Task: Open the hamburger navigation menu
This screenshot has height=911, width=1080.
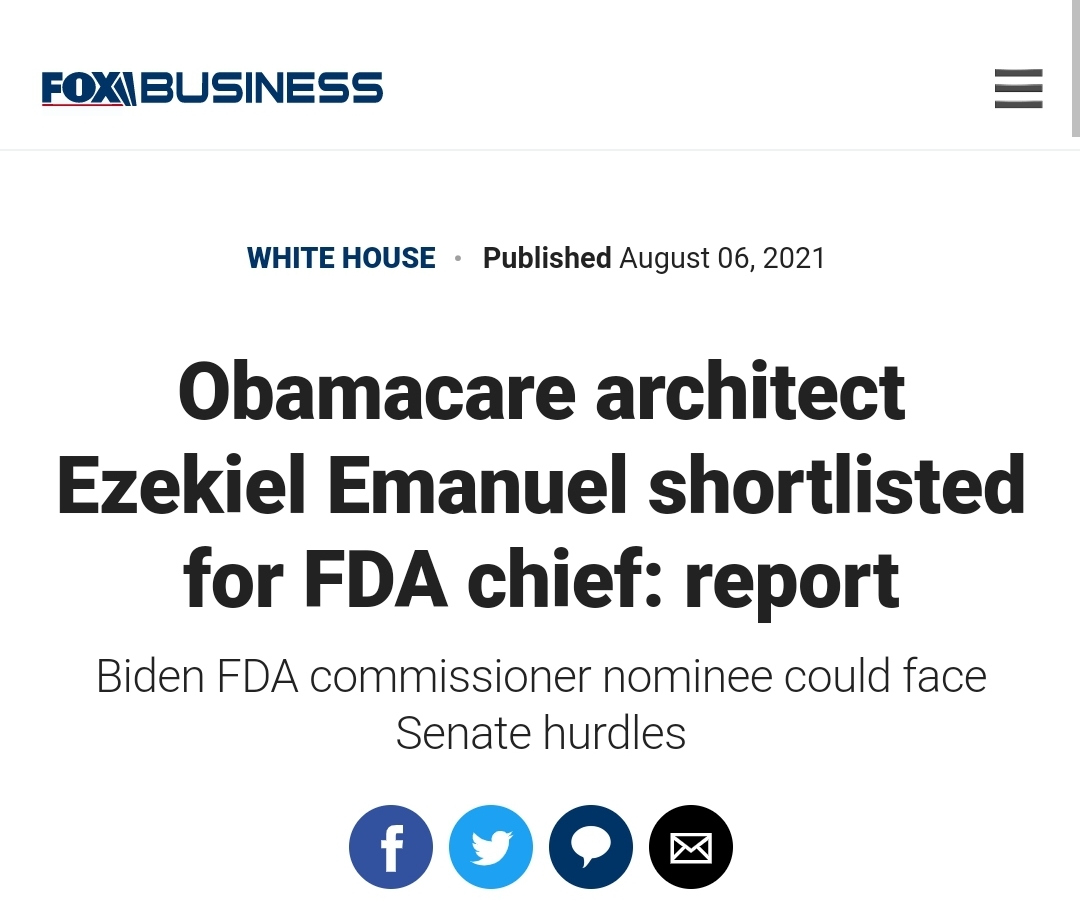Action: [x=1019, y=88]
